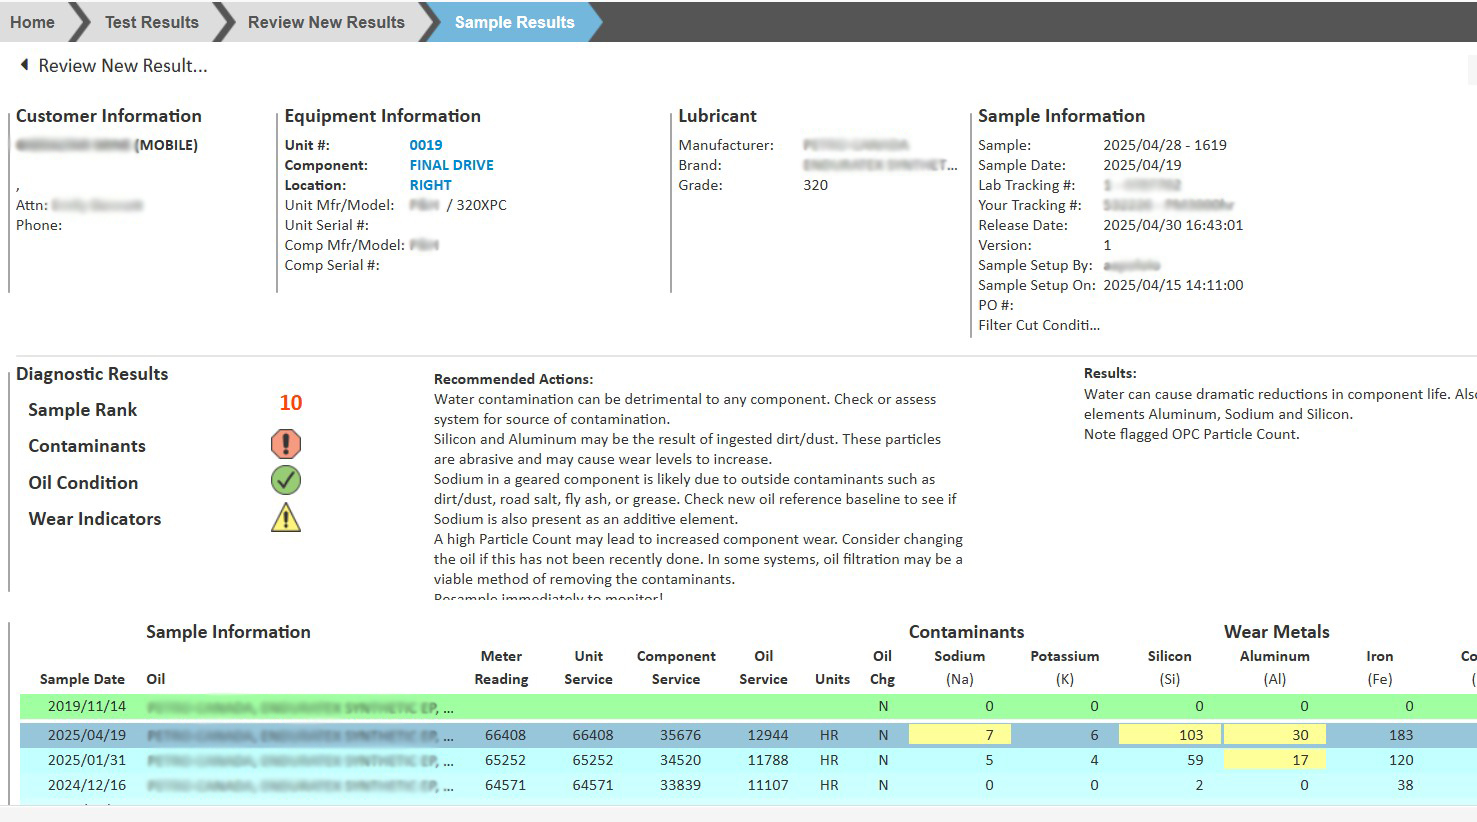Screen dimensions: 1477x822
Task: Click the Filter Cut Conditi... truncated label
Action: (1038, 325)
